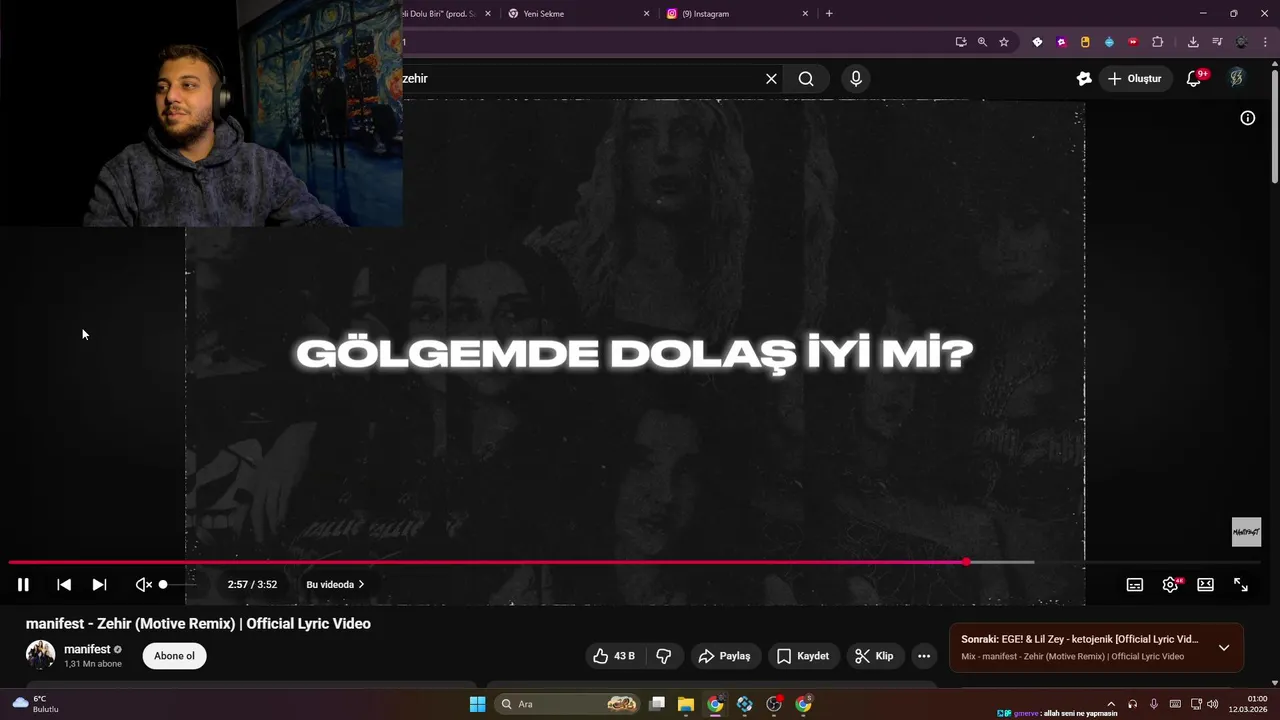Pause the video playback

coord(23,585)
